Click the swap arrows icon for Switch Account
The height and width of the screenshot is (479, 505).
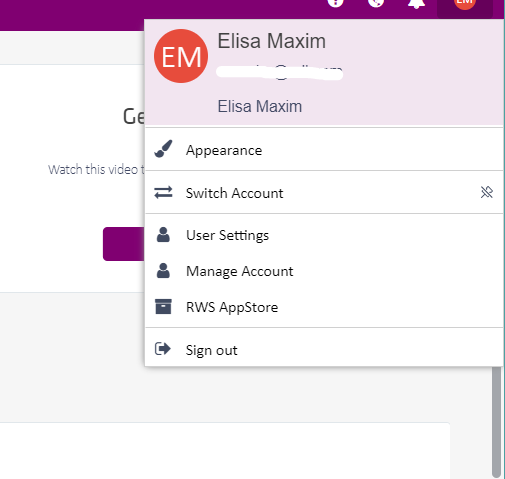(x=163, y=192)
